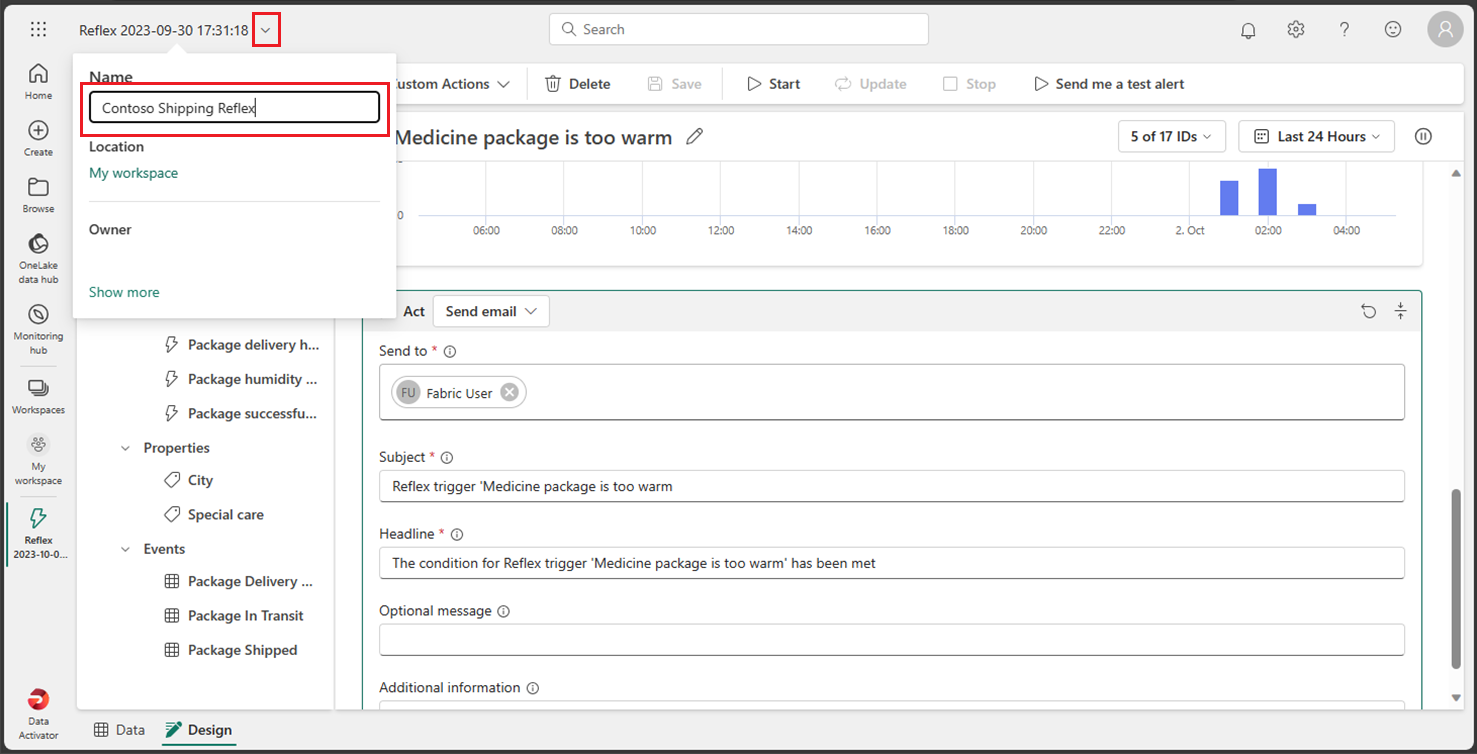Open Last 24 Hours time range
Viewport: 1477px width, 754px height.
pos(1316,136)
